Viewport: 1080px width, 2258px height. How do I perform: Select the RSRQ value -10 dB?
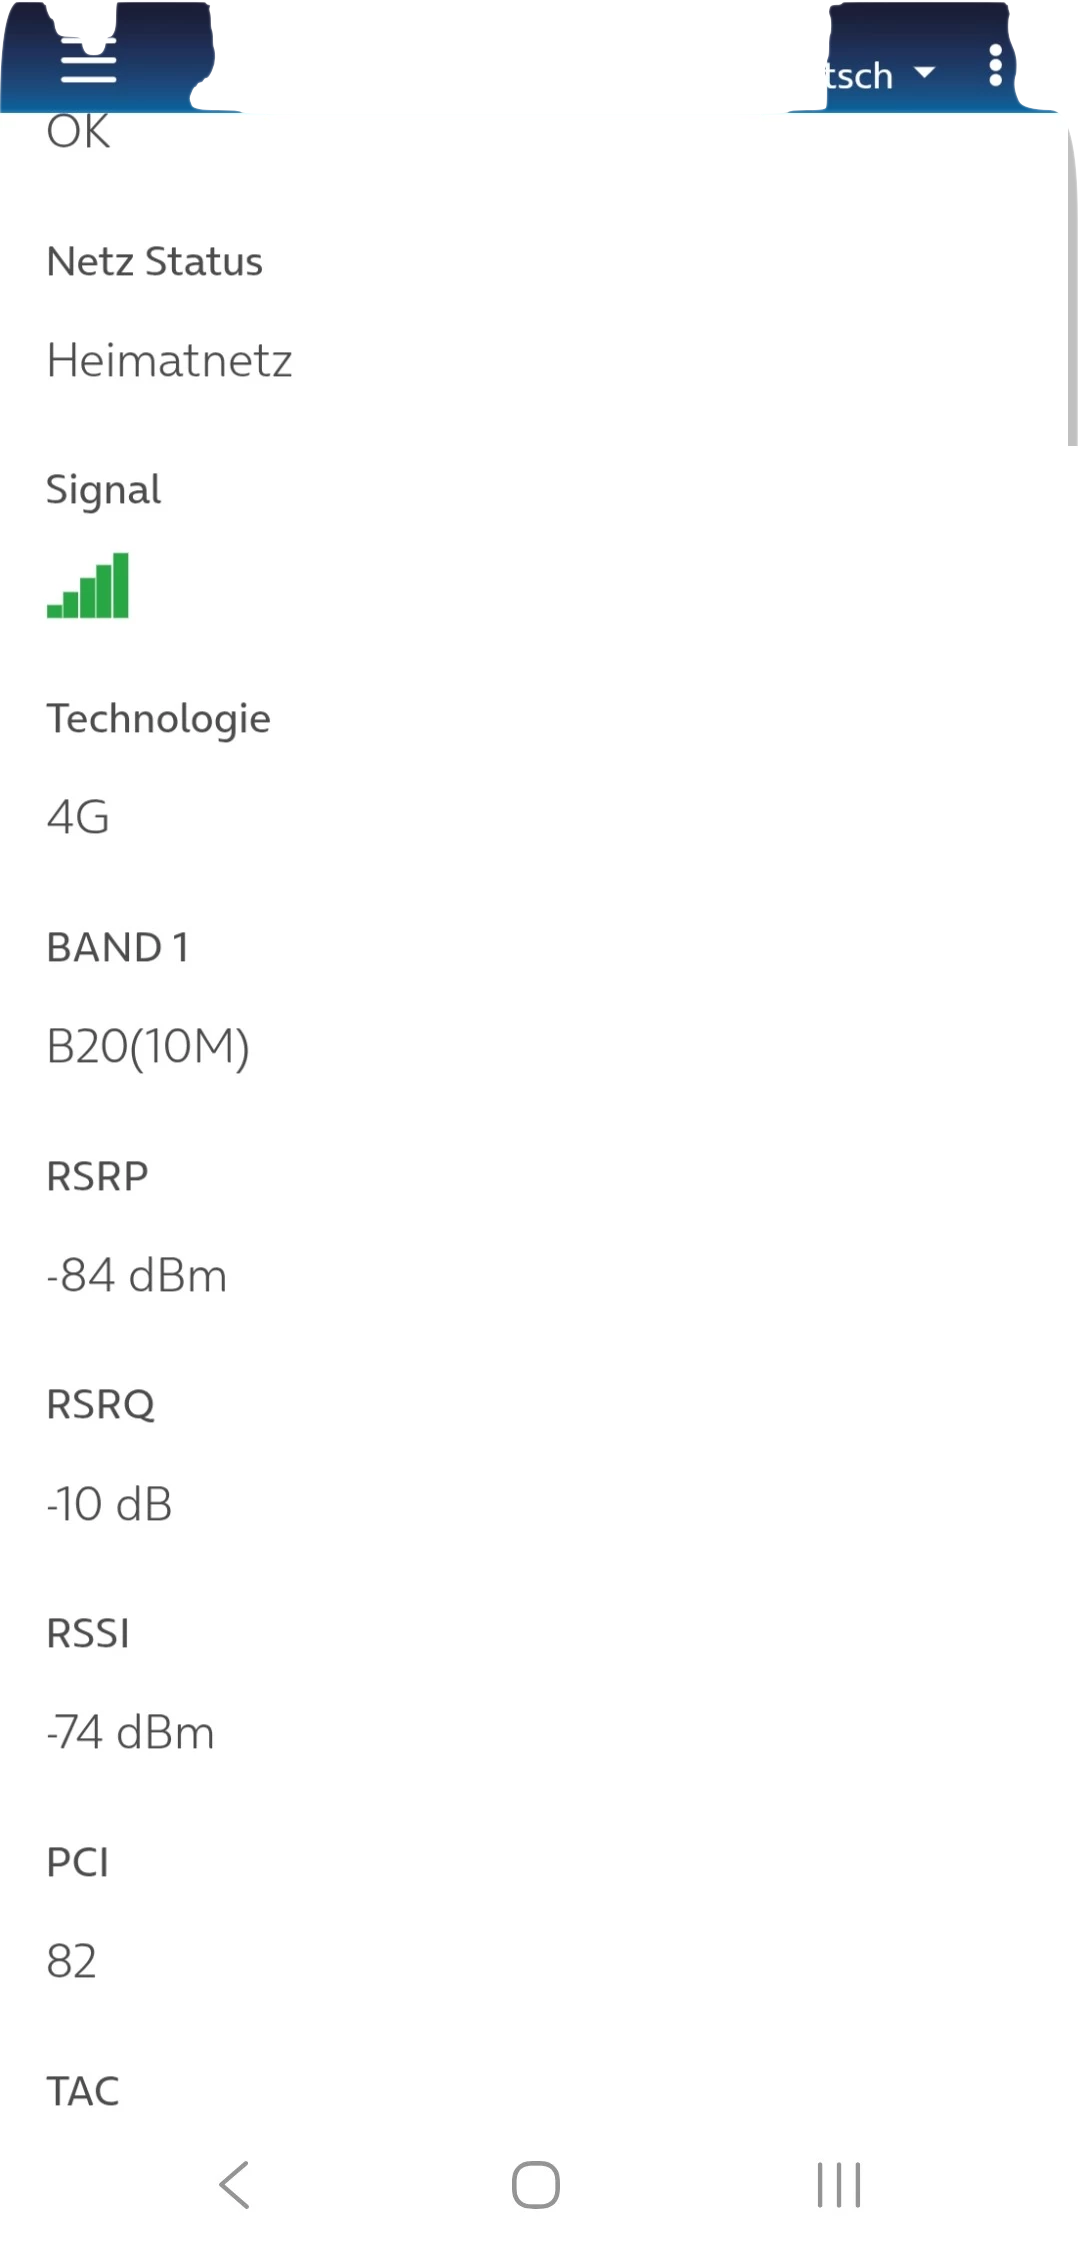click(x=110, y=1504)
